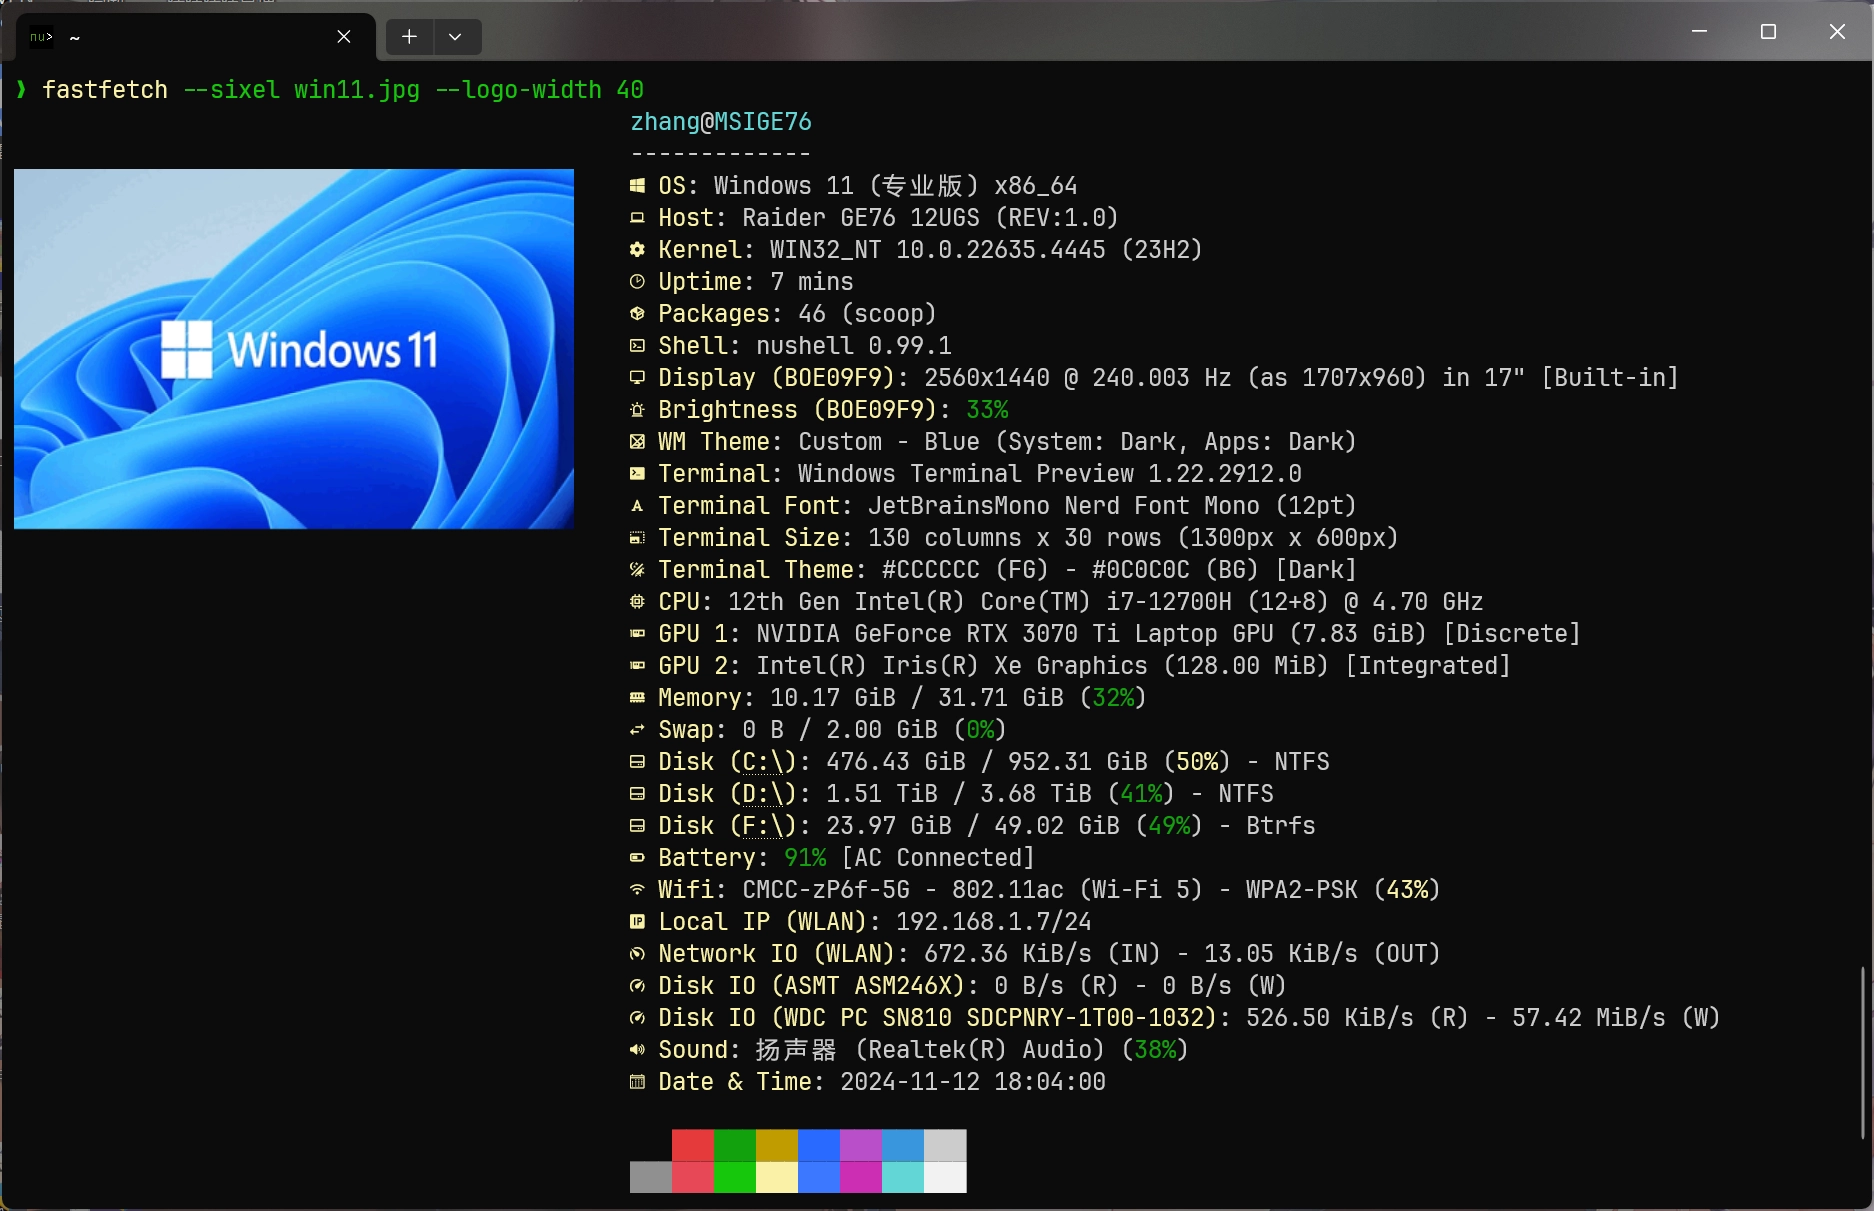
Task: Click the bright red color block
Action: pyautogui.click(x=693, y=1177)
